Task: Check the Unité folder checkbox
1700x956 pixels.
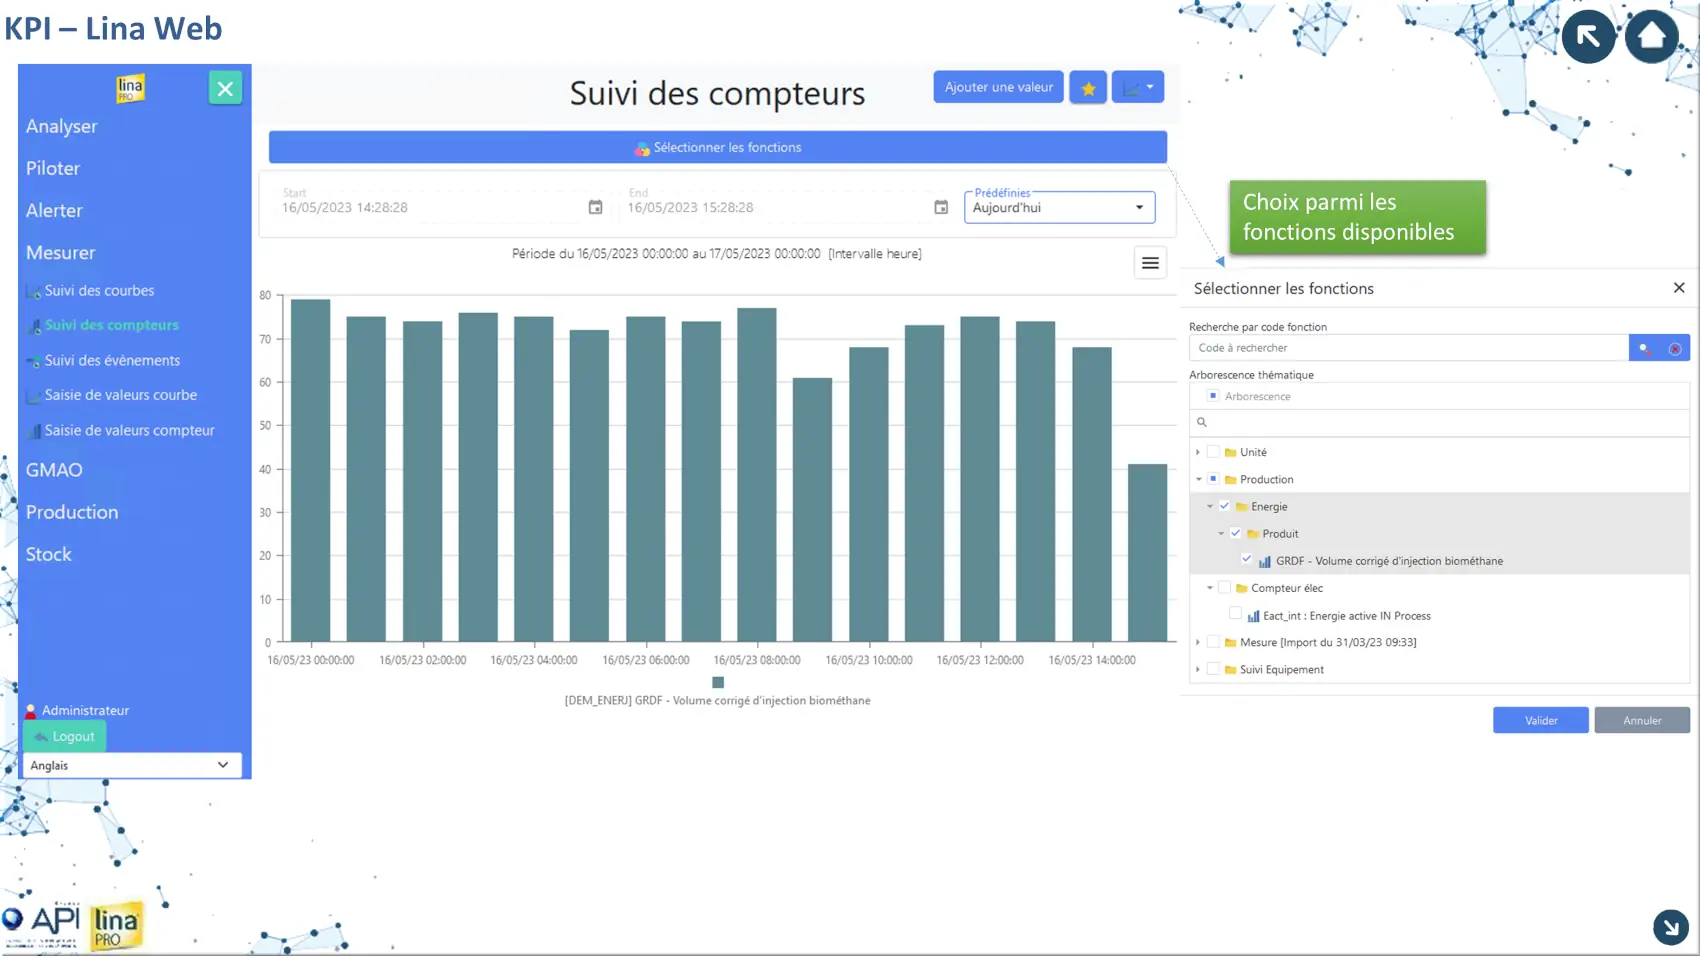Action: (1213, 452)
